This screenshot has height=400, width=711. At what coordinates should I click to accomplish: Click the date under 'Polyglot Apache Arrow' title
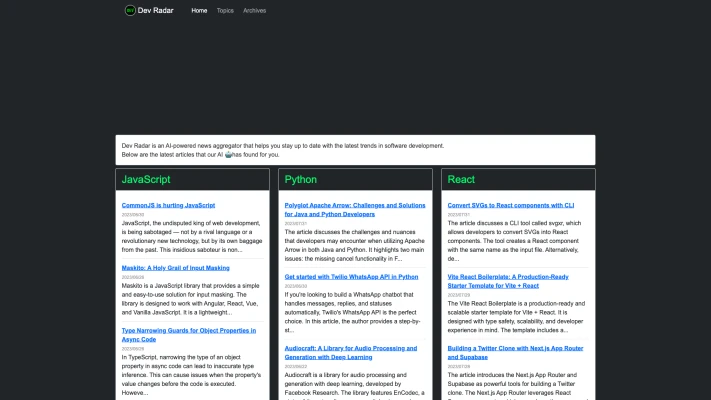(296, 224)
